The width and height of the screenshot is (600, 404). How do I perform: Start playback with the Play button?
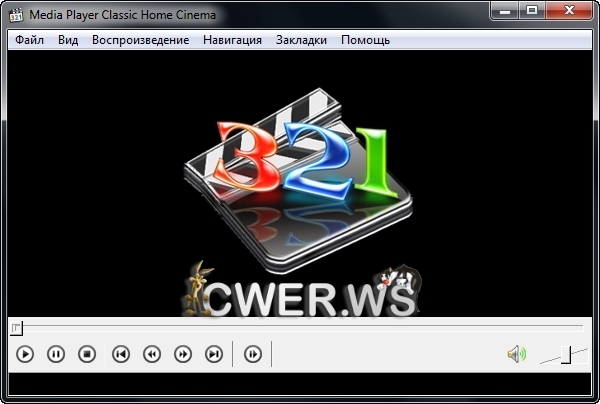pyautogui.click(x=25, y=354)
